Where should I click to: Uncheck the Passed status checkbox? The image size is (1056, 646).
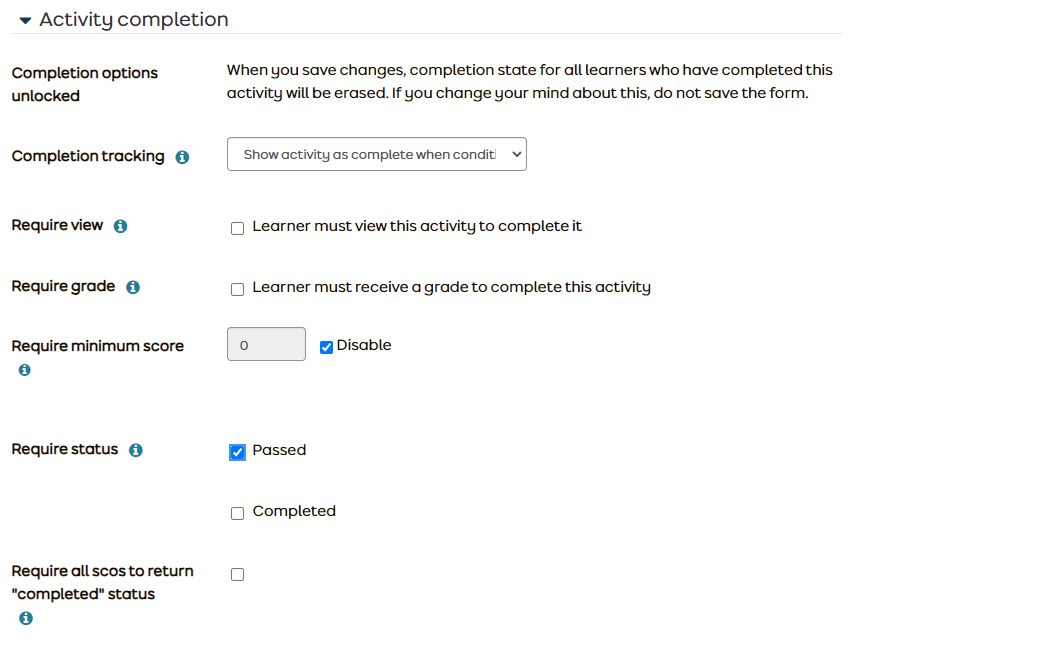(x=237, y=452)
